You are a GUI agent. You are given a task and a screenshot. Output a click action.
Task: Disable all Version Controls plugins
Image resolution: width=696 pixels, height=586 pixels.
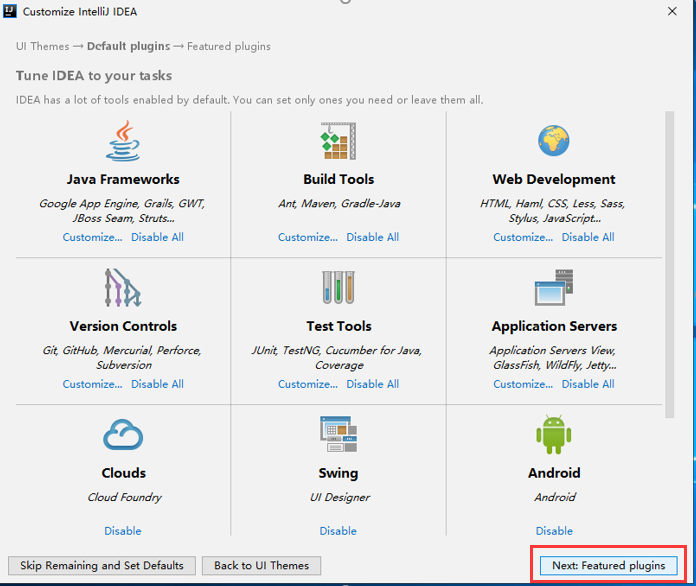[x=157, y=384]
